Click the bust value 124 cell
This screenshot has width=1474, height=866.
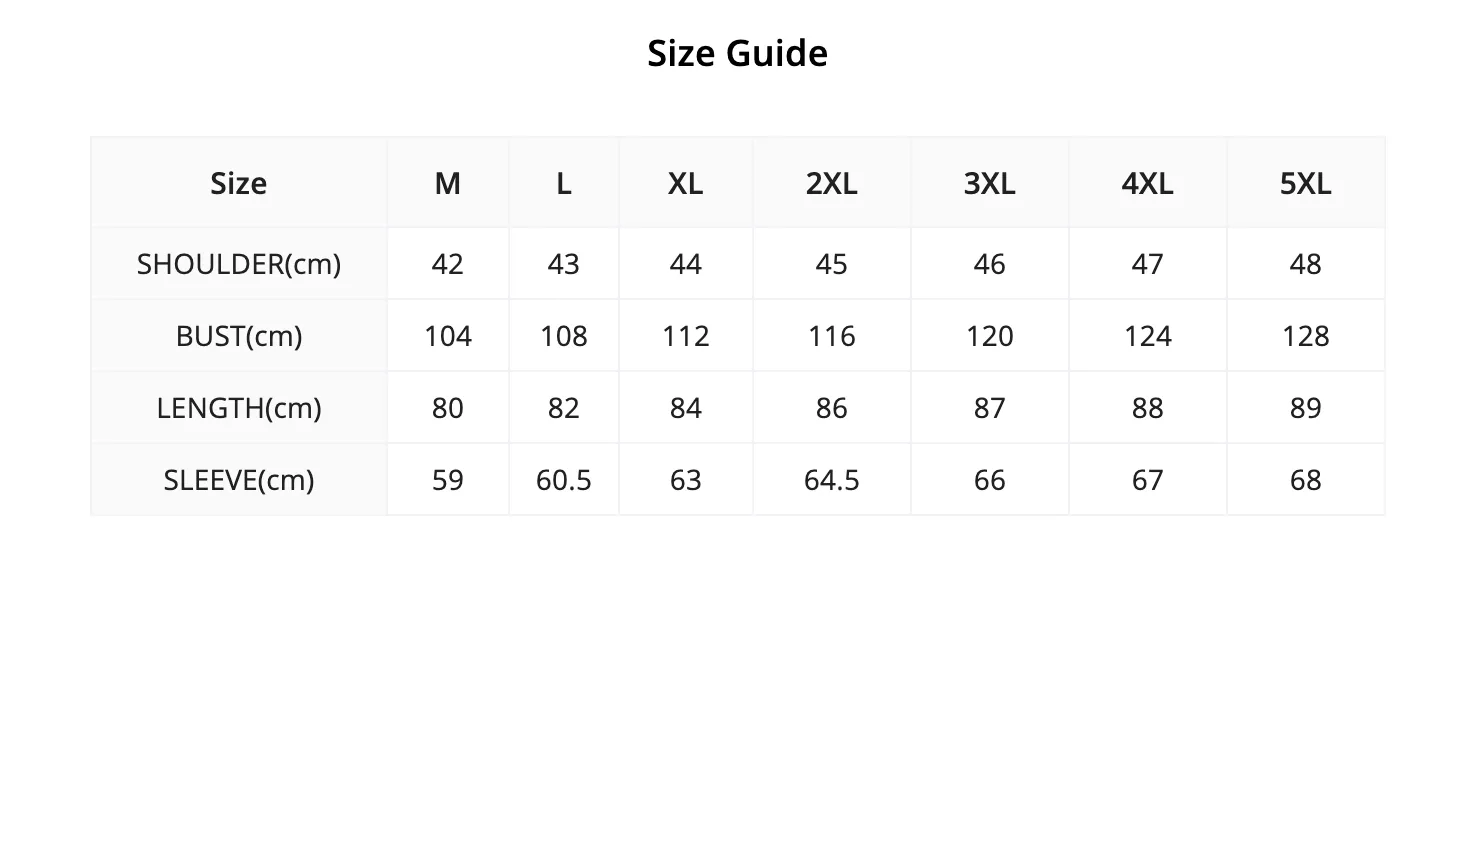[x=1148, y=336]
